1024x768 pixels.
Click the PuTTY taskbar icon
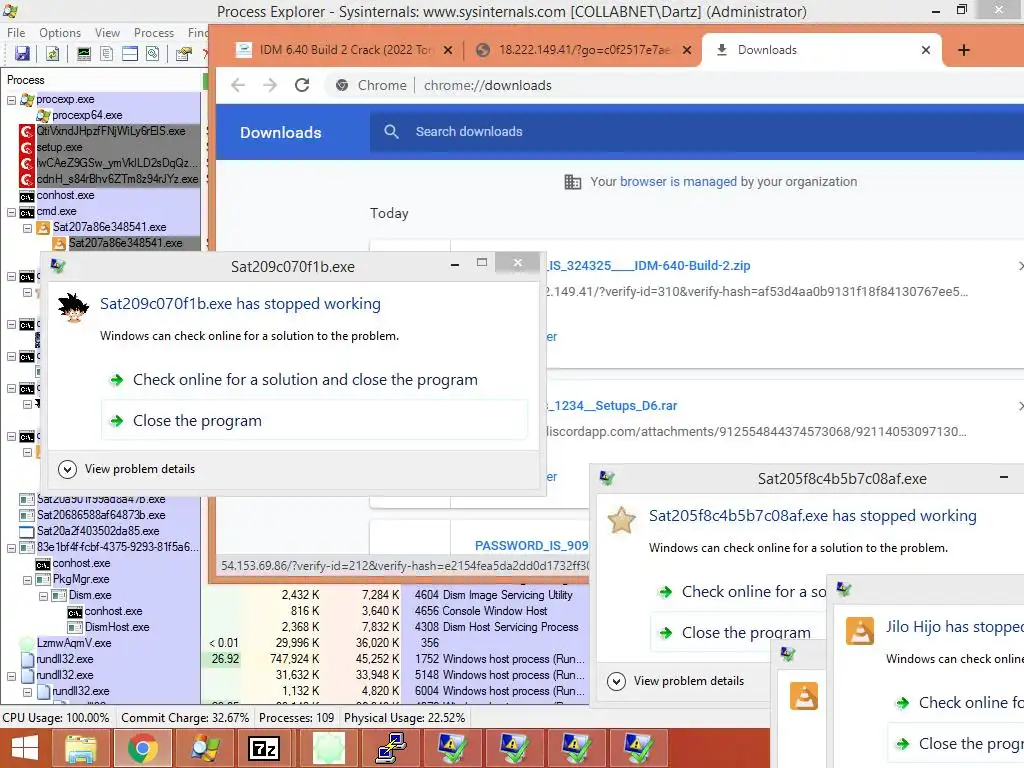point(391,748)
